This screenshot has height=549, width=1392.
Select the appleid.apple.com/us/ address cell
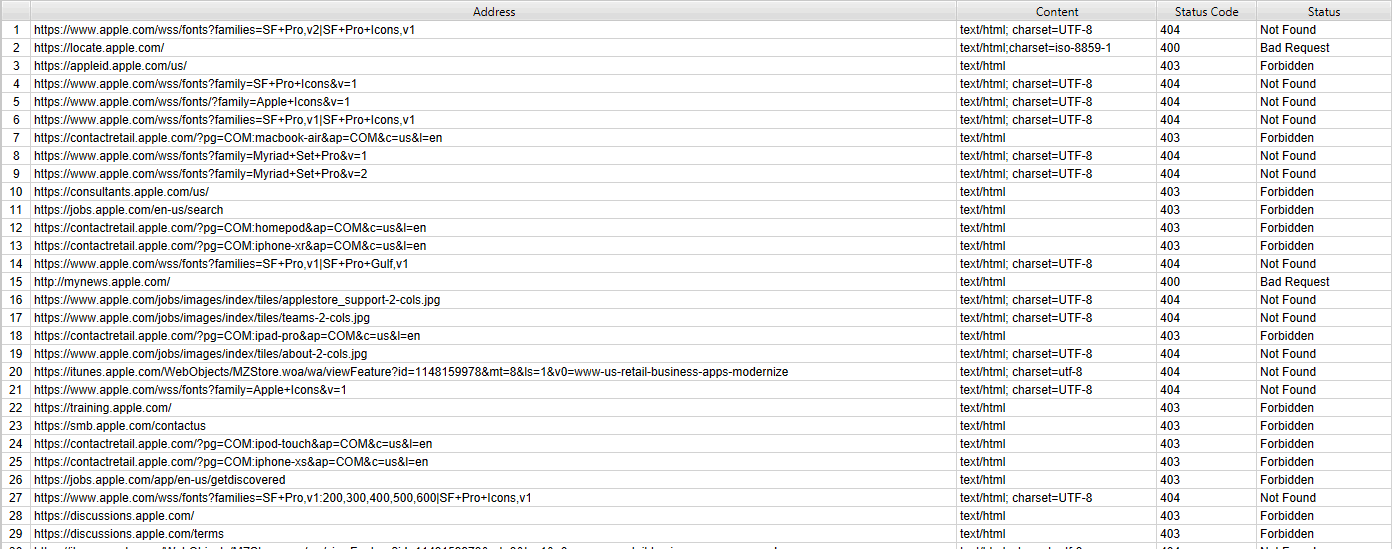pyautogui.click(x=110, y=66)
